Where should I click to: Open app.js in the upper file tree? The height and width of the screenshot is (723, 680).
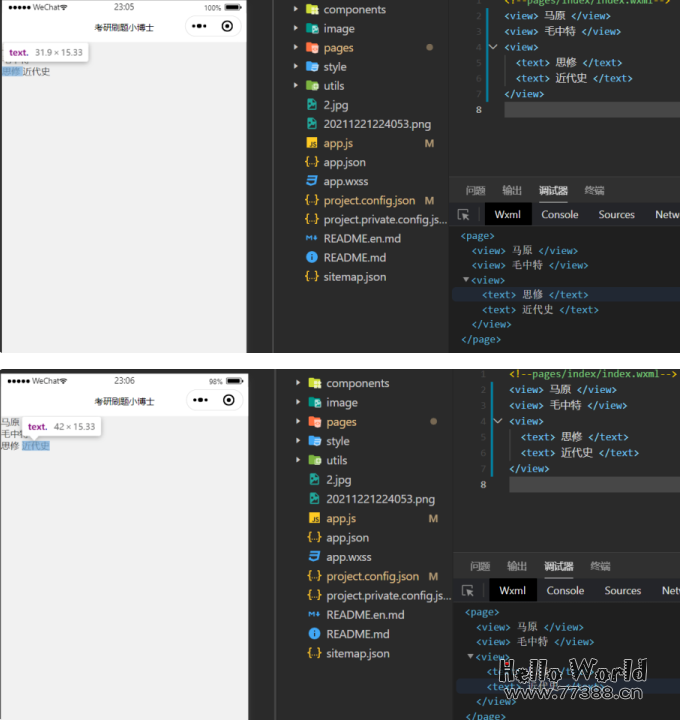(x=338, y=143)
